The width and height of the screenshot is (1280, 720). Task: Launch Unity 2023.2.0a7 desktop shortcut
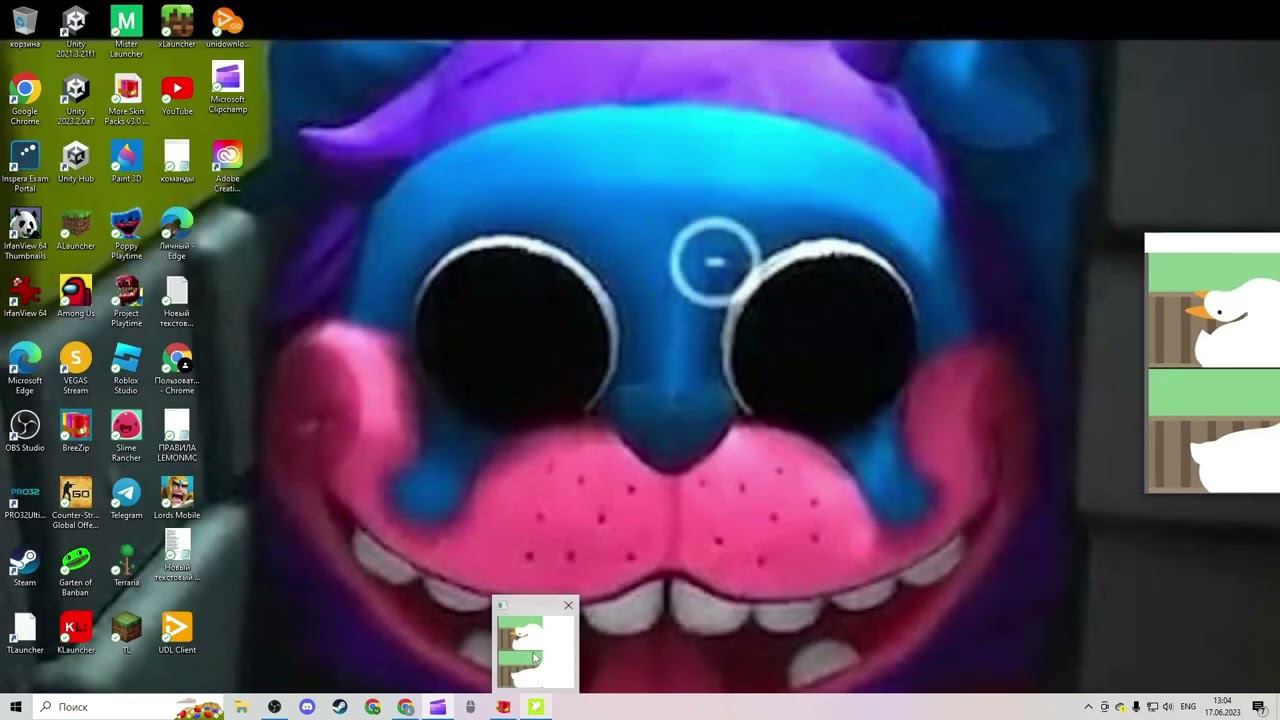76,99
